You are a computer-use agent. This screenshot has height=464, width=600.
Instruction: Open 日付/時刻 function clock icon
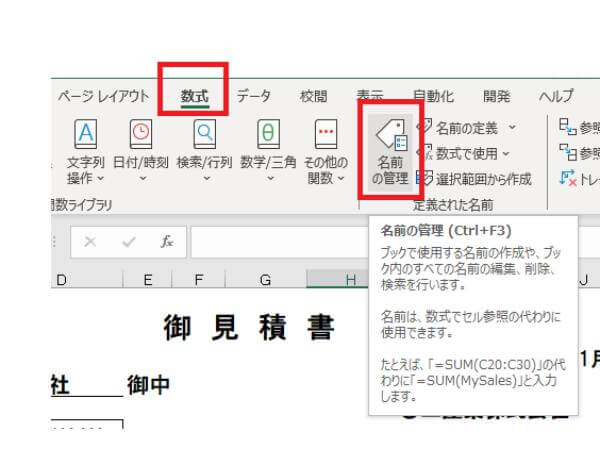141,134
